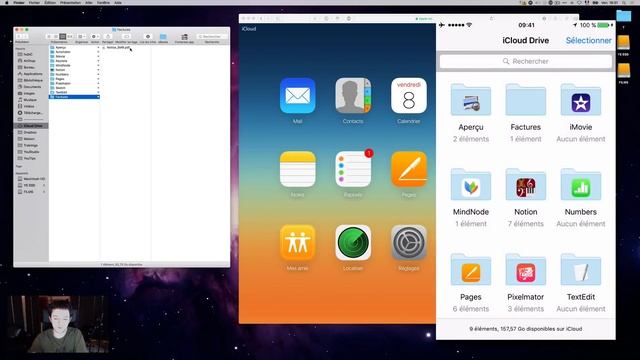Select Macintosh HD in Finder sidebar

[x=32, y=179]
